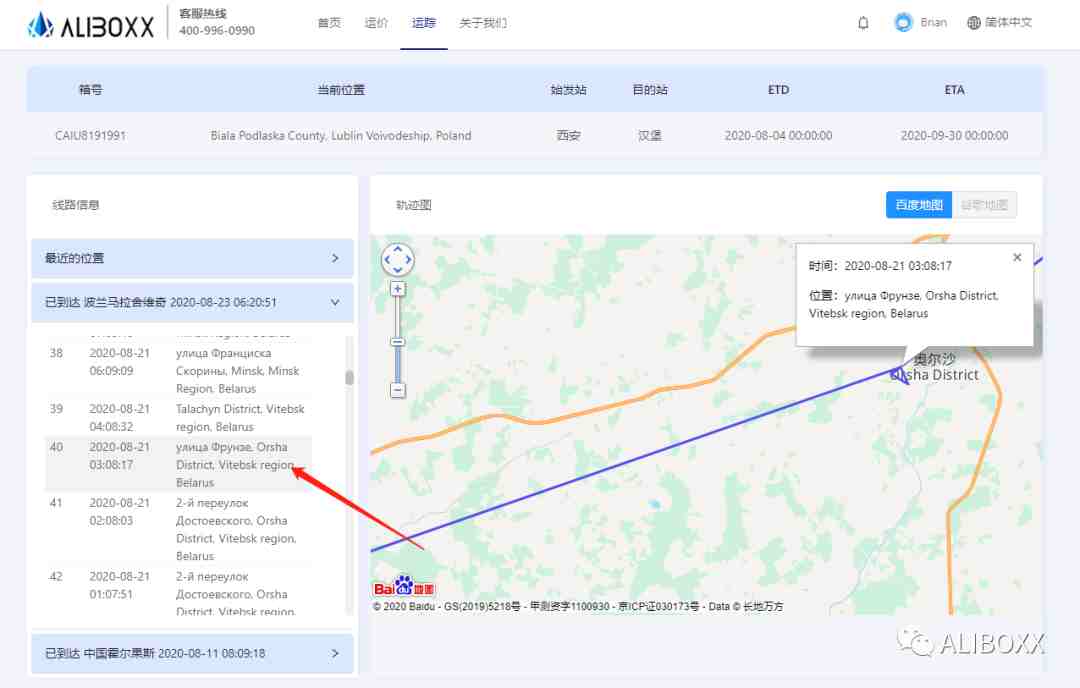Click the ETD column header
The width and height of the screenshot is (1080, 688).
pos(778,90)
